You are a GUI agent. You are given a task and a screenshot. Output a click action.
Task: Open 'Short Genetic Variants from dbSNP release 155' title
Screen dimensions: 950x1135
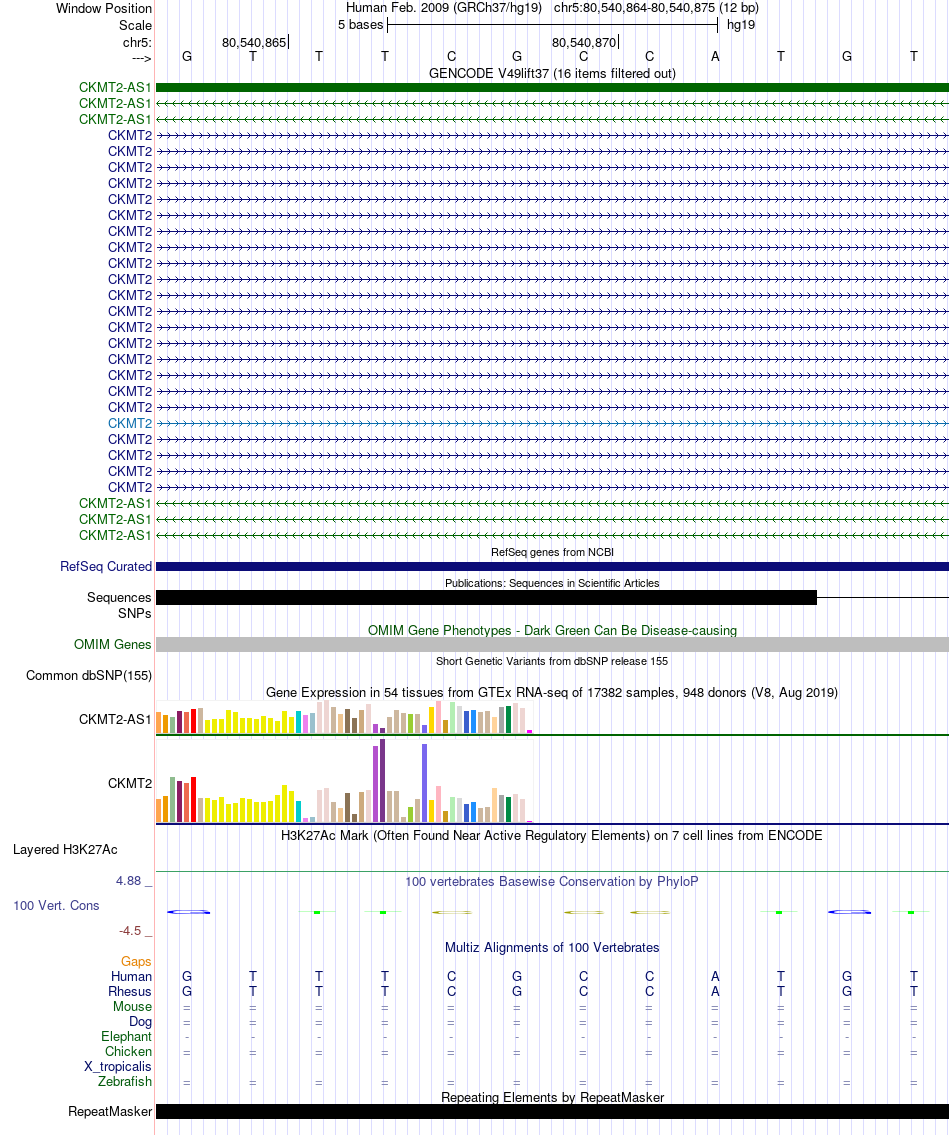[552, 662]
